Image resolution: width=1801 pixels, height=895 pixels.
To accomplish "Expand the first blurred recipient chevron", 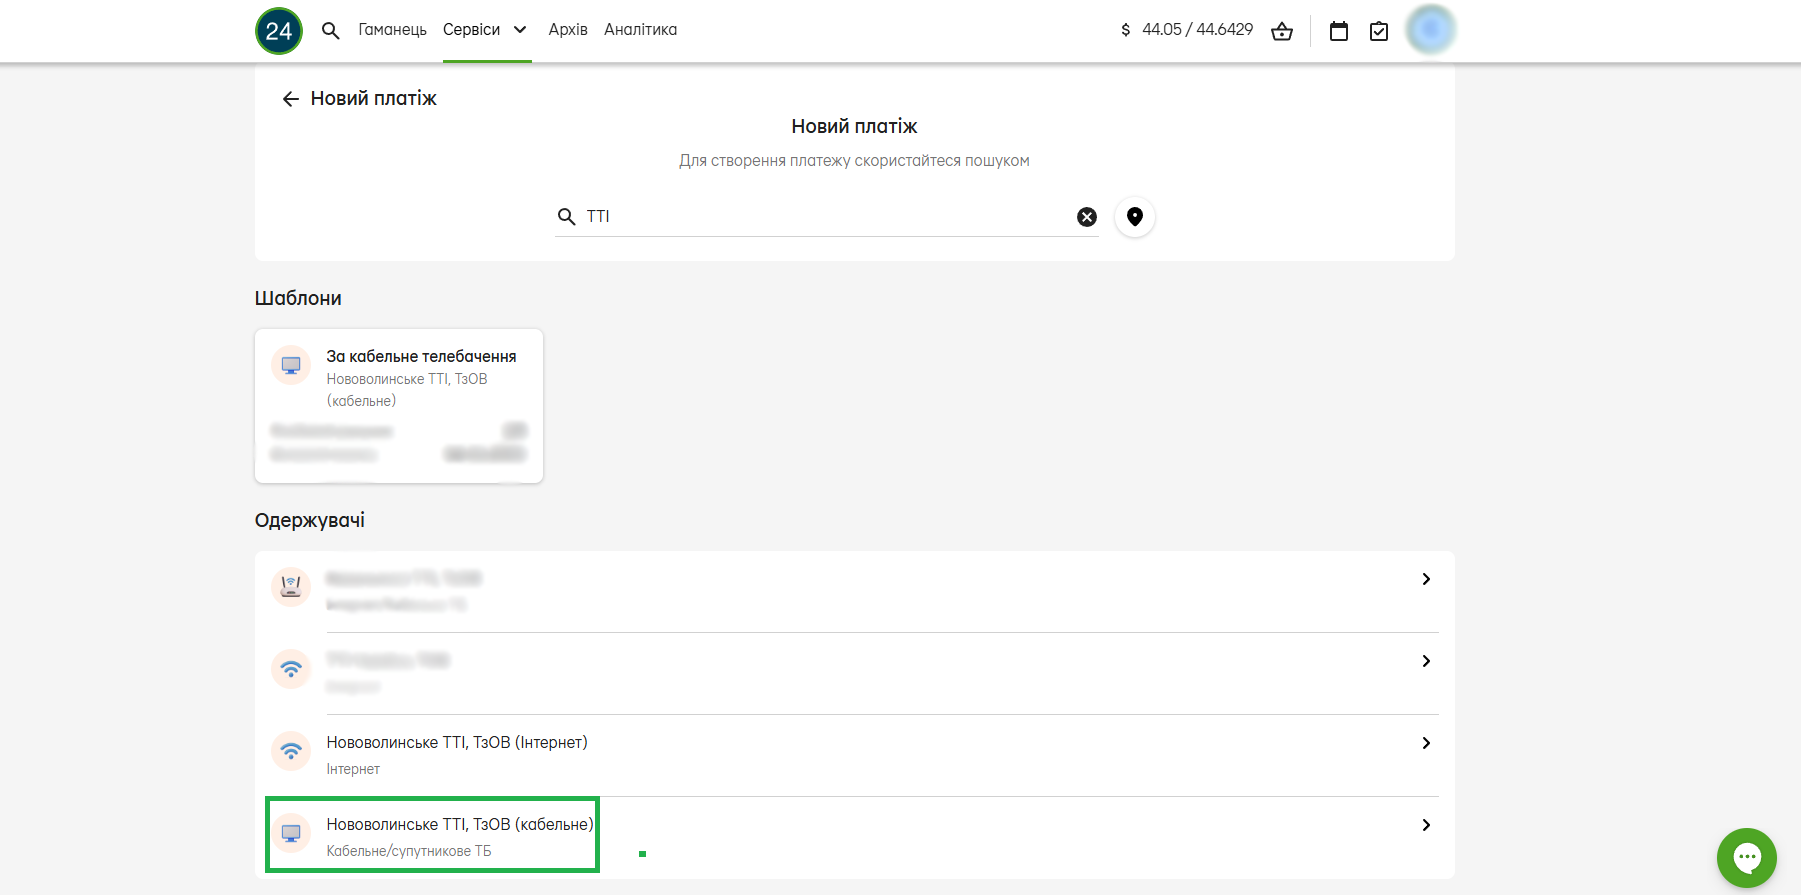I will [1426, 580].
